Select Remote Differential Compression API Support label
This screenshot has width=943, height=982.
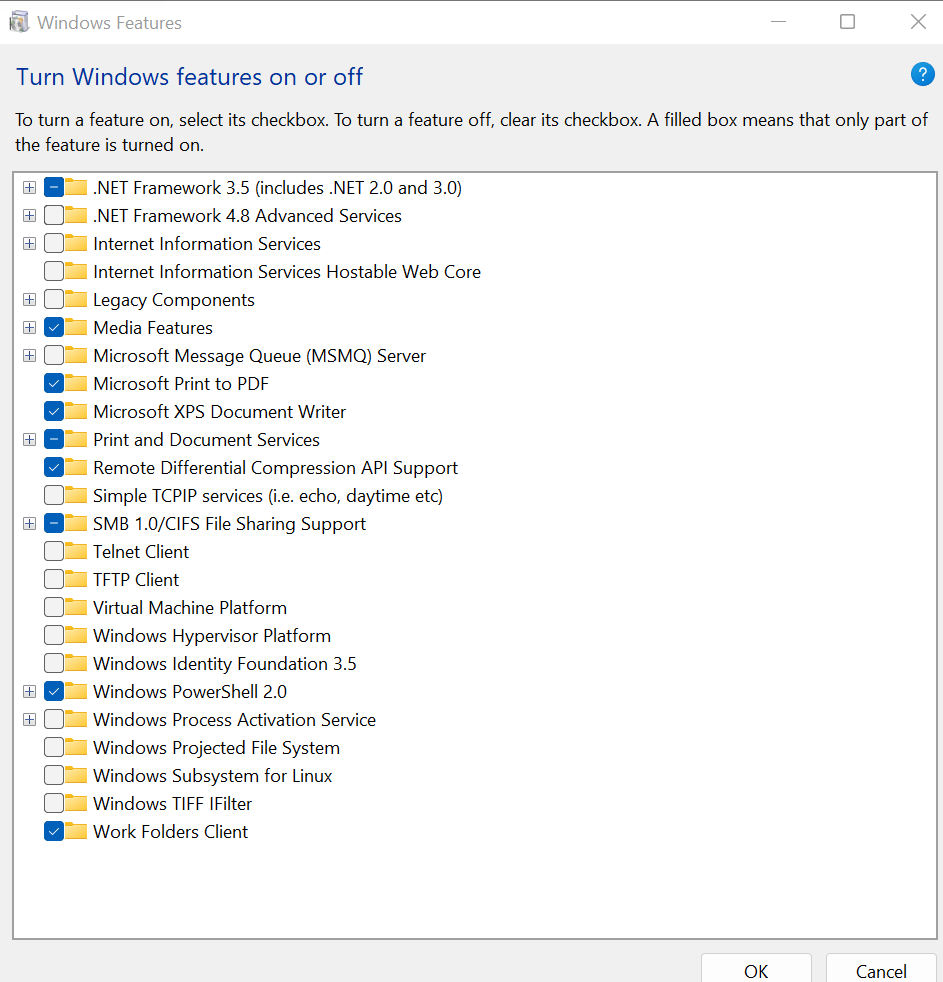(x=276, y=468)
